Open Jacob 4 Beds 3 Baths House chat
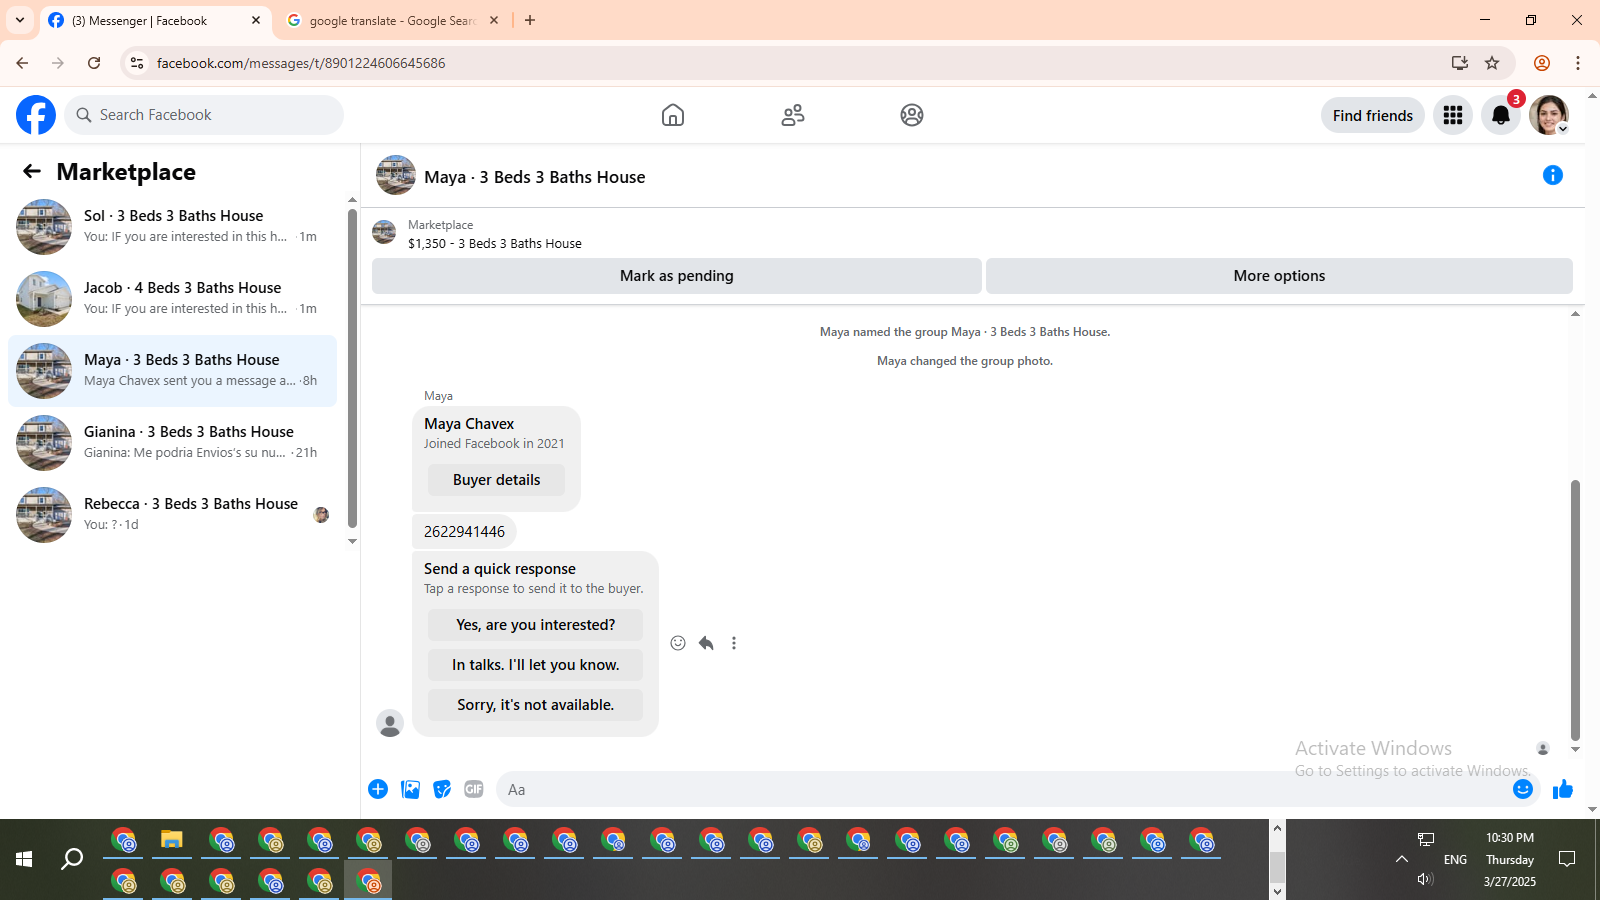This screenshot has width=1600, height=900. pos(172,299)
